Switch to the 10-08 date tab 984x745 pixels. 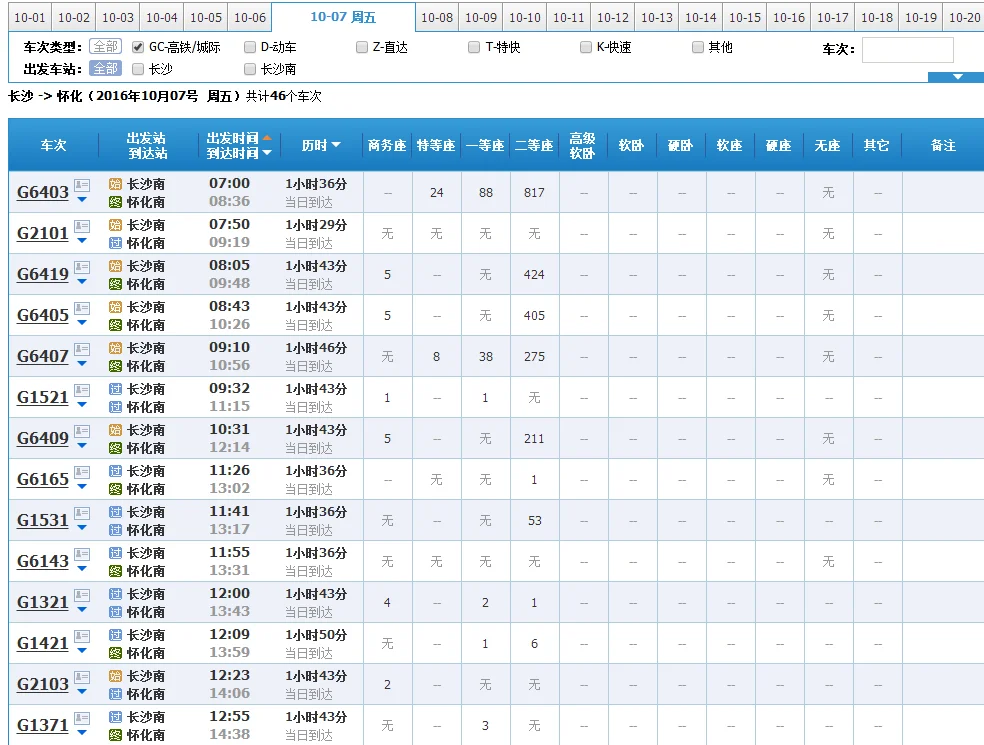tap(436, 17)
